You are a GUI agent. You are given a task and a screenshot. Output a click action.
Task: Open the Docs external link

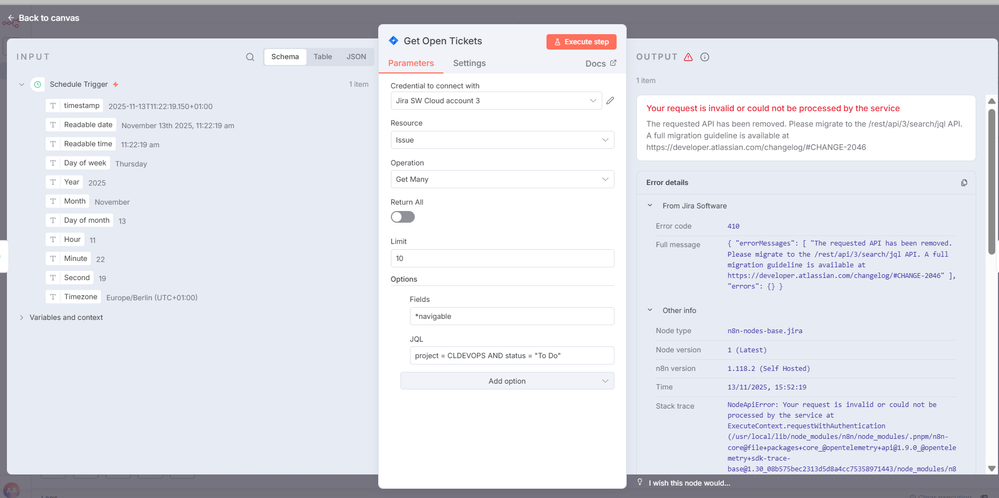pyautogui.click(x=601, y=64)
